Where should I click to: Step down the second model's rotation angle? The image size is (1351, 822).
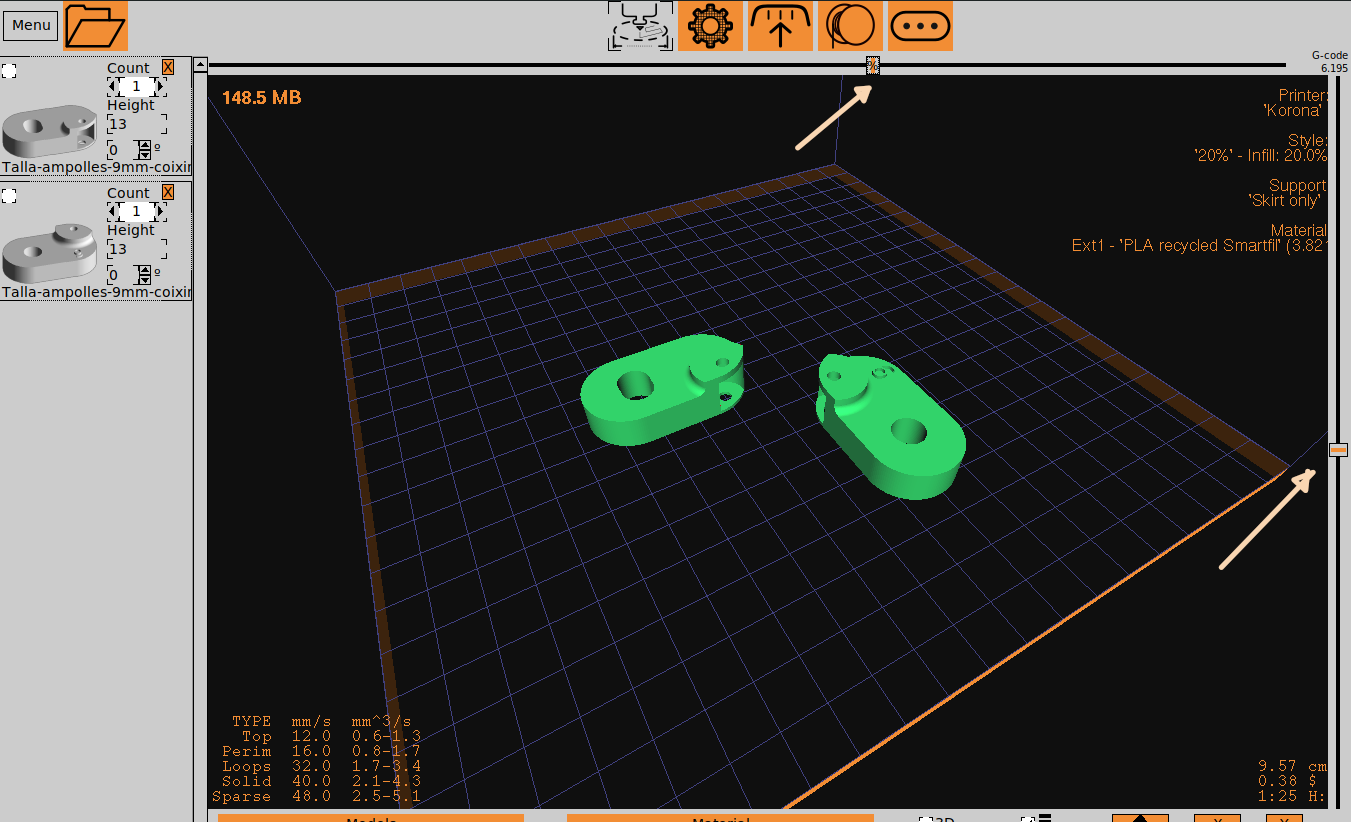144,280
